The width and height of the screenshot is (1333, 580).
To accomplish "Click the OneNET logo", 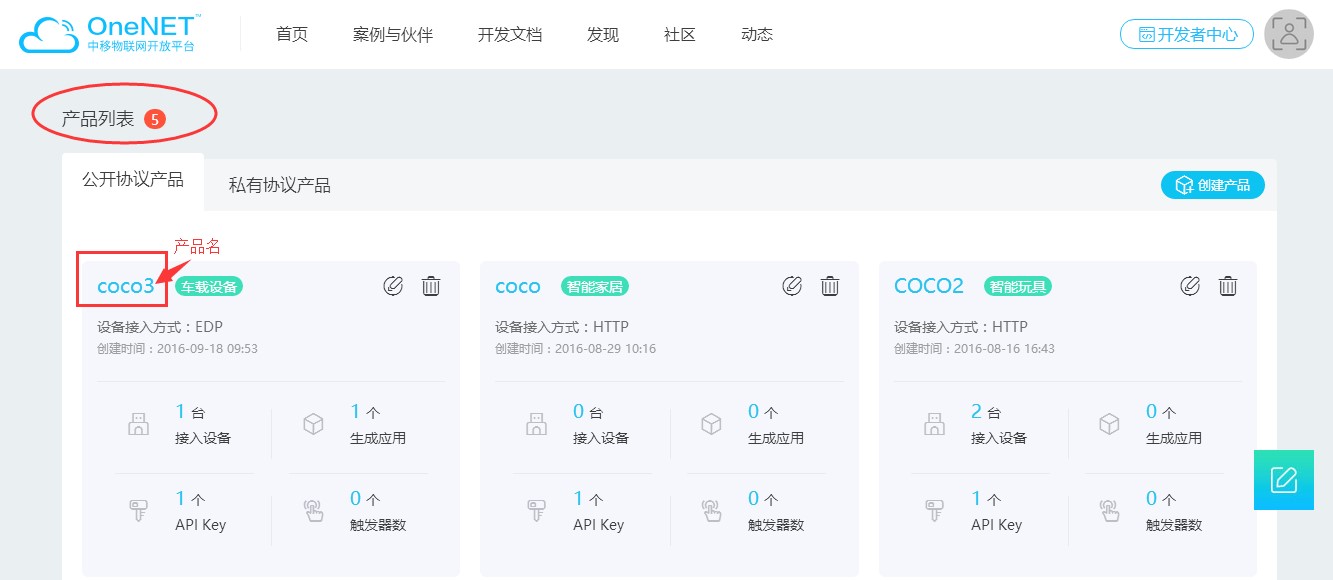I will click(x=110, y=33).
